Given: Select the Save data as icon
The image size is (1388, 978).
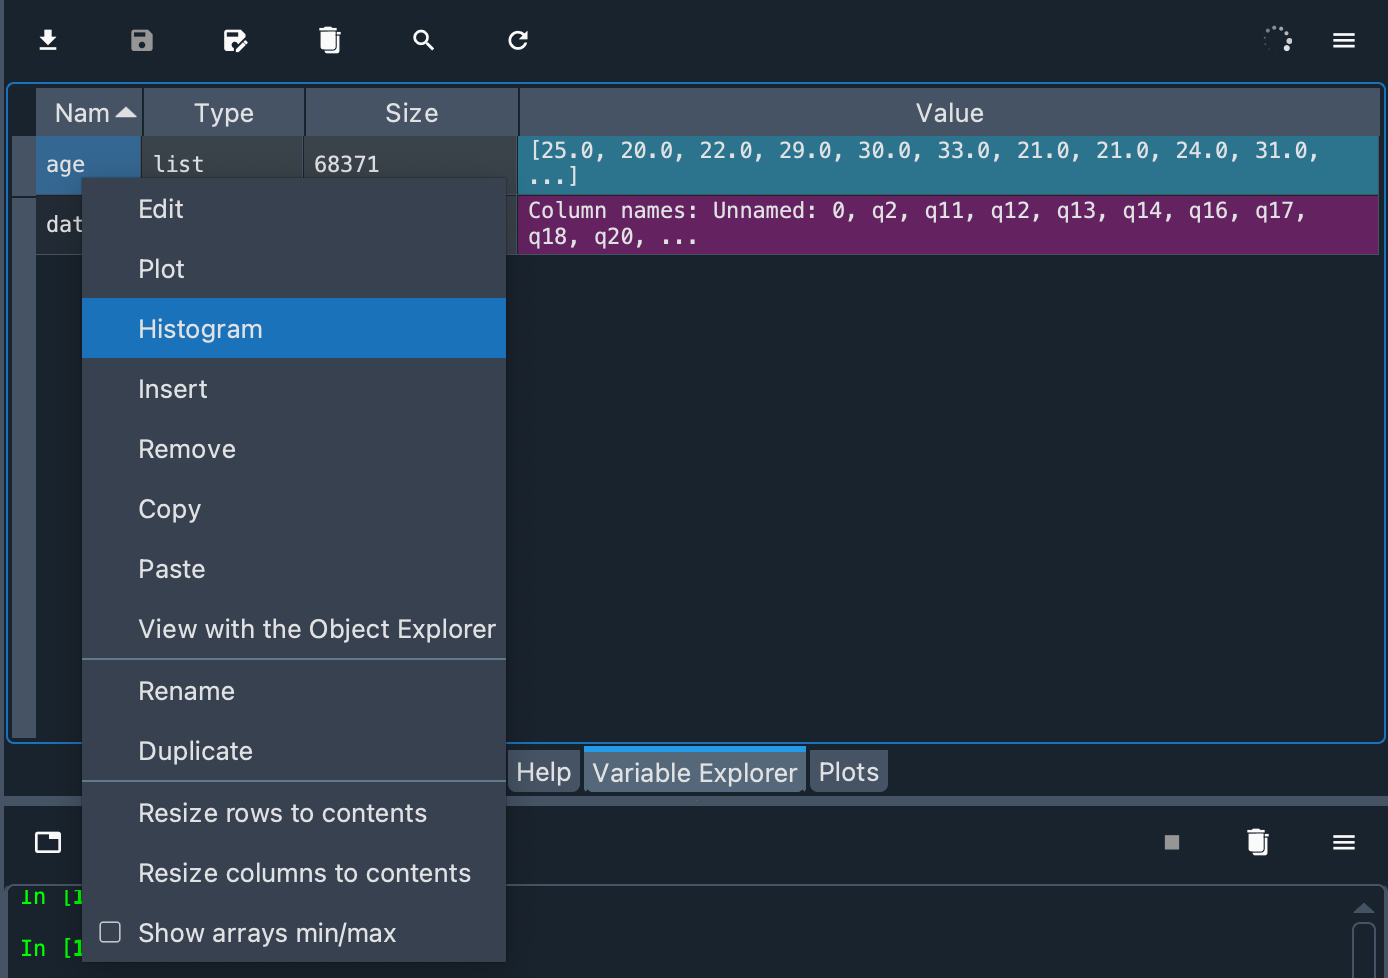Looking at the screenshot, I should [235, 40].
